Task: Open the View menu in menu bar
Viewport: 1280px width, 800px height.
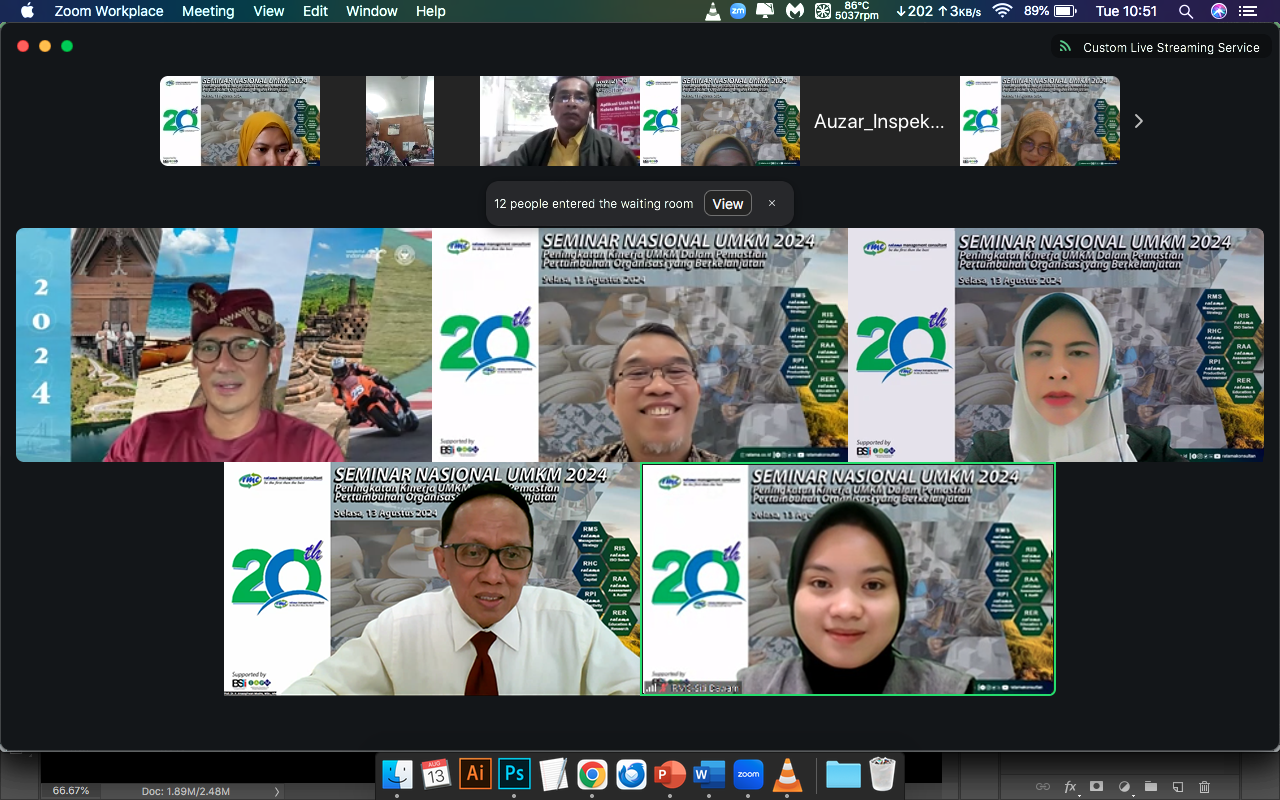Action: [268, 11]
